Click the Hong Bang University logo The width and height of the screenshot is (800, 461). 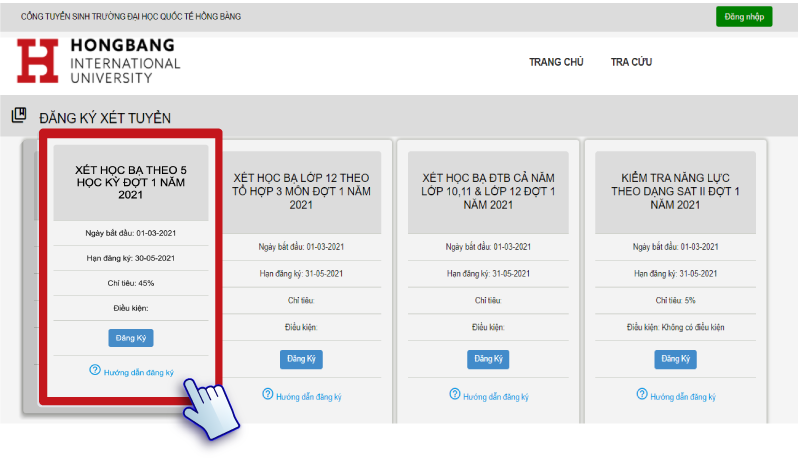coord(98,61)
